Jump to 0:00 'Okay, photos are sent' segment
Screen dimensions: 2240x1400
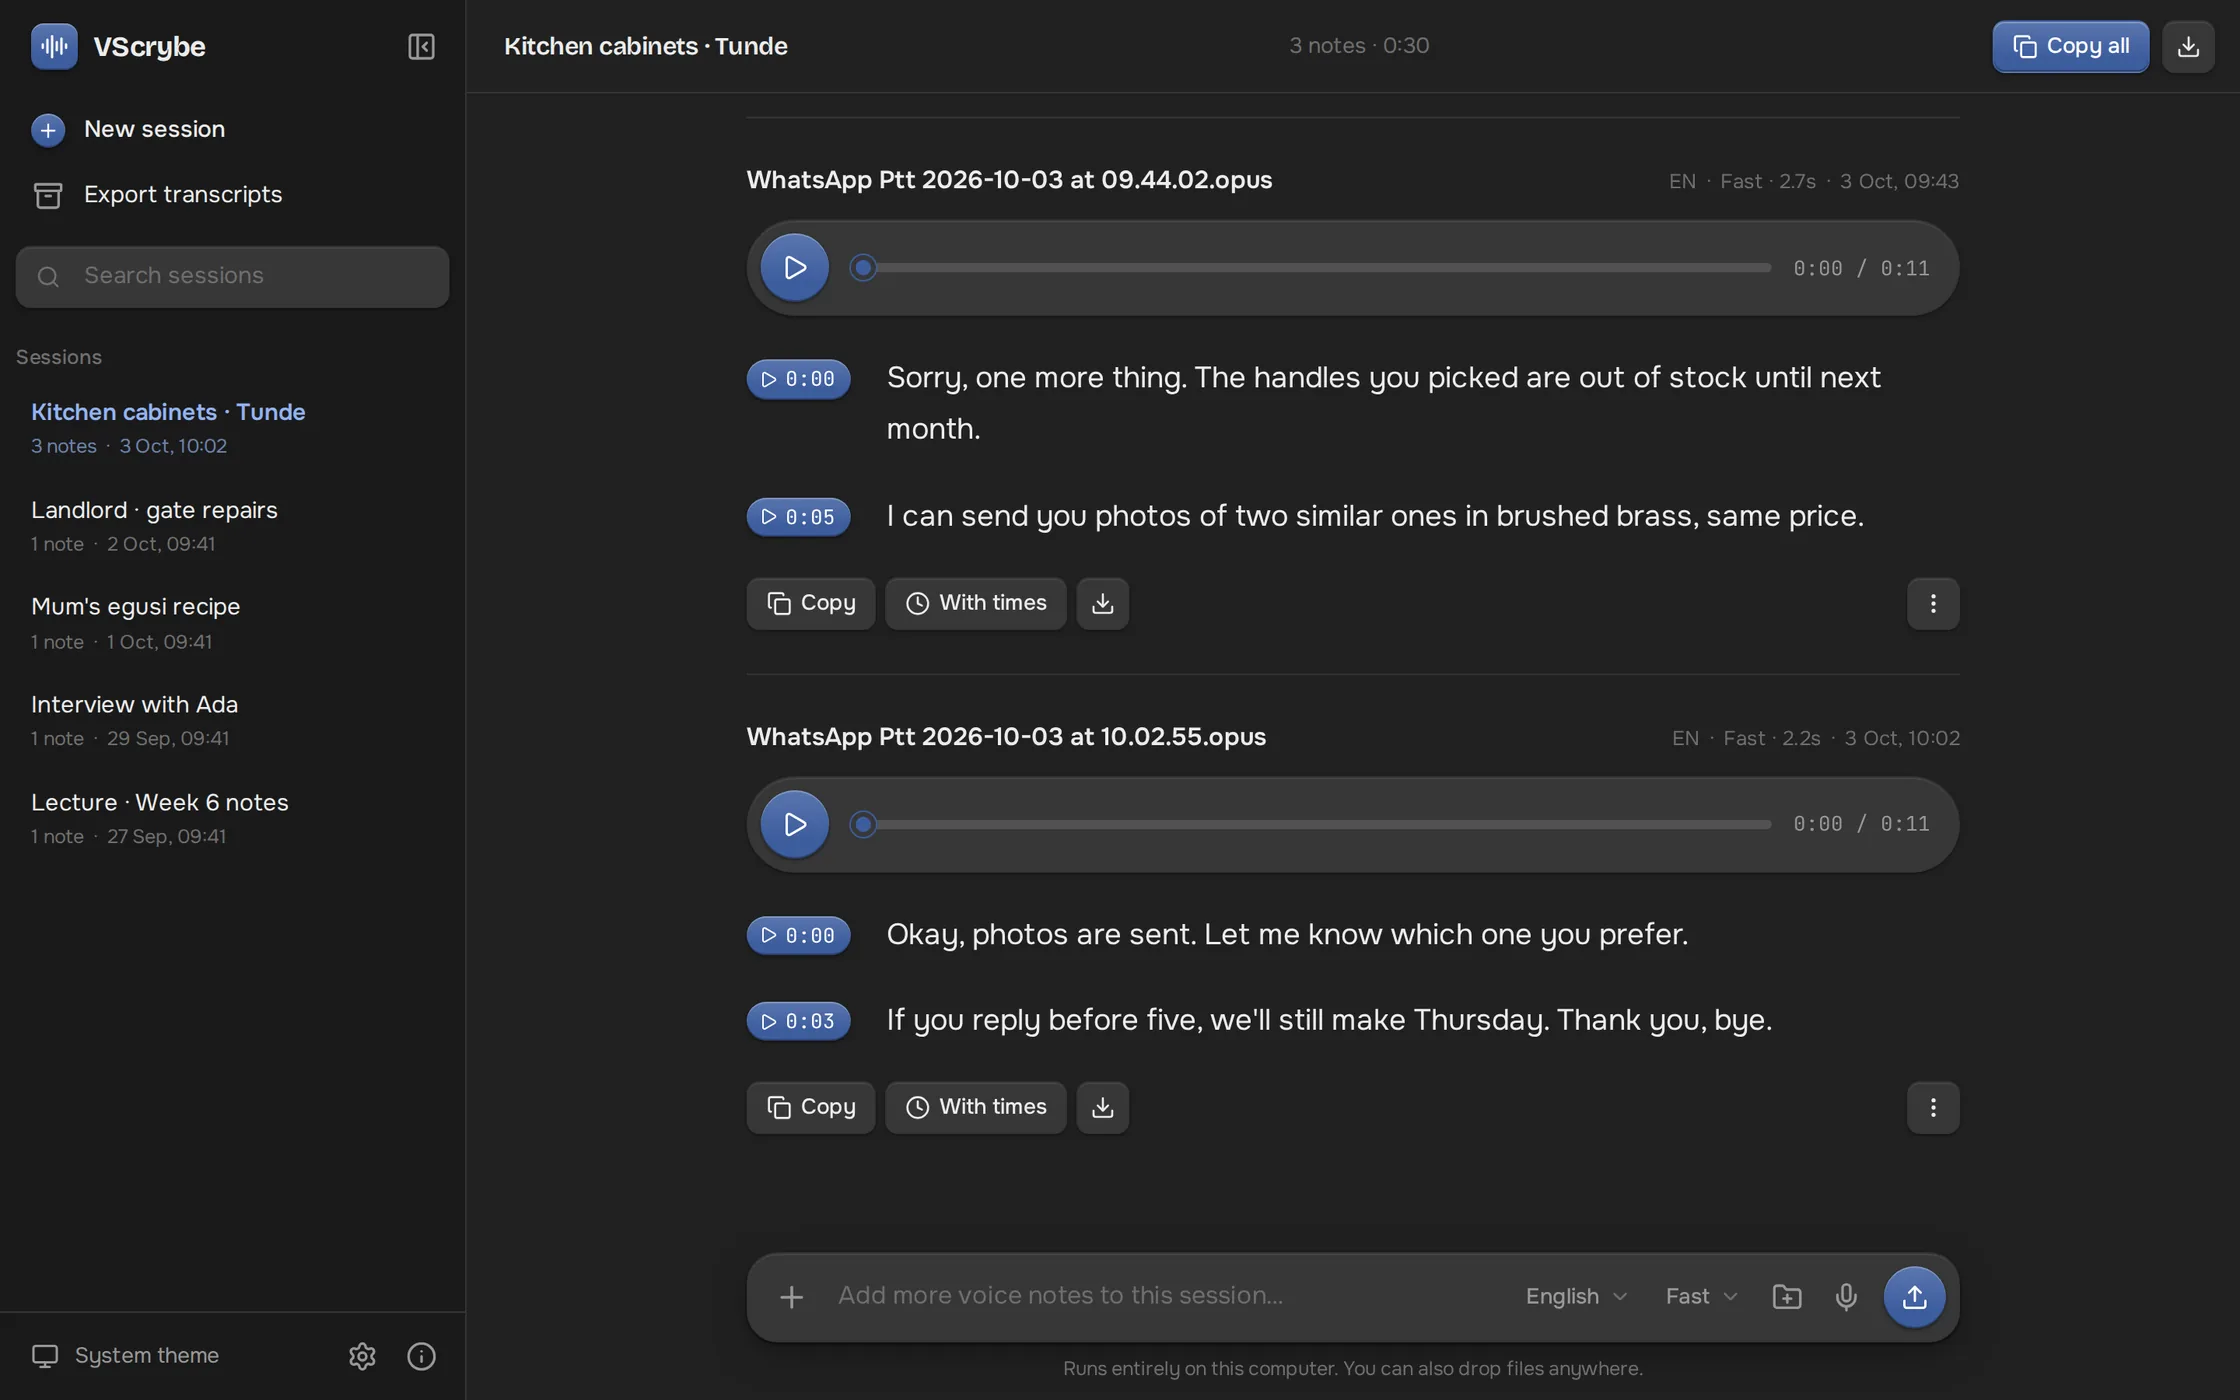coord(798,935)
